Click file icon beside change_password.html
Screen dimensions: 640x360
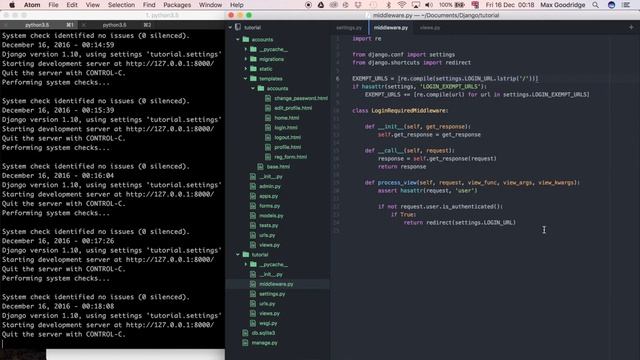click(x=268, y=98)
